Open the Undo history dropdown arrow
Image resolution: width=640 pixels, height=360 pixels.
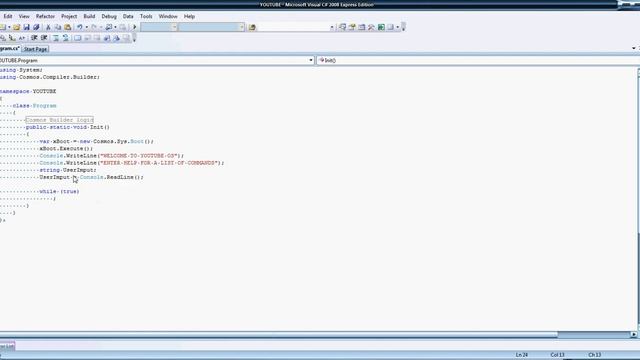click(x=87, y=27)
